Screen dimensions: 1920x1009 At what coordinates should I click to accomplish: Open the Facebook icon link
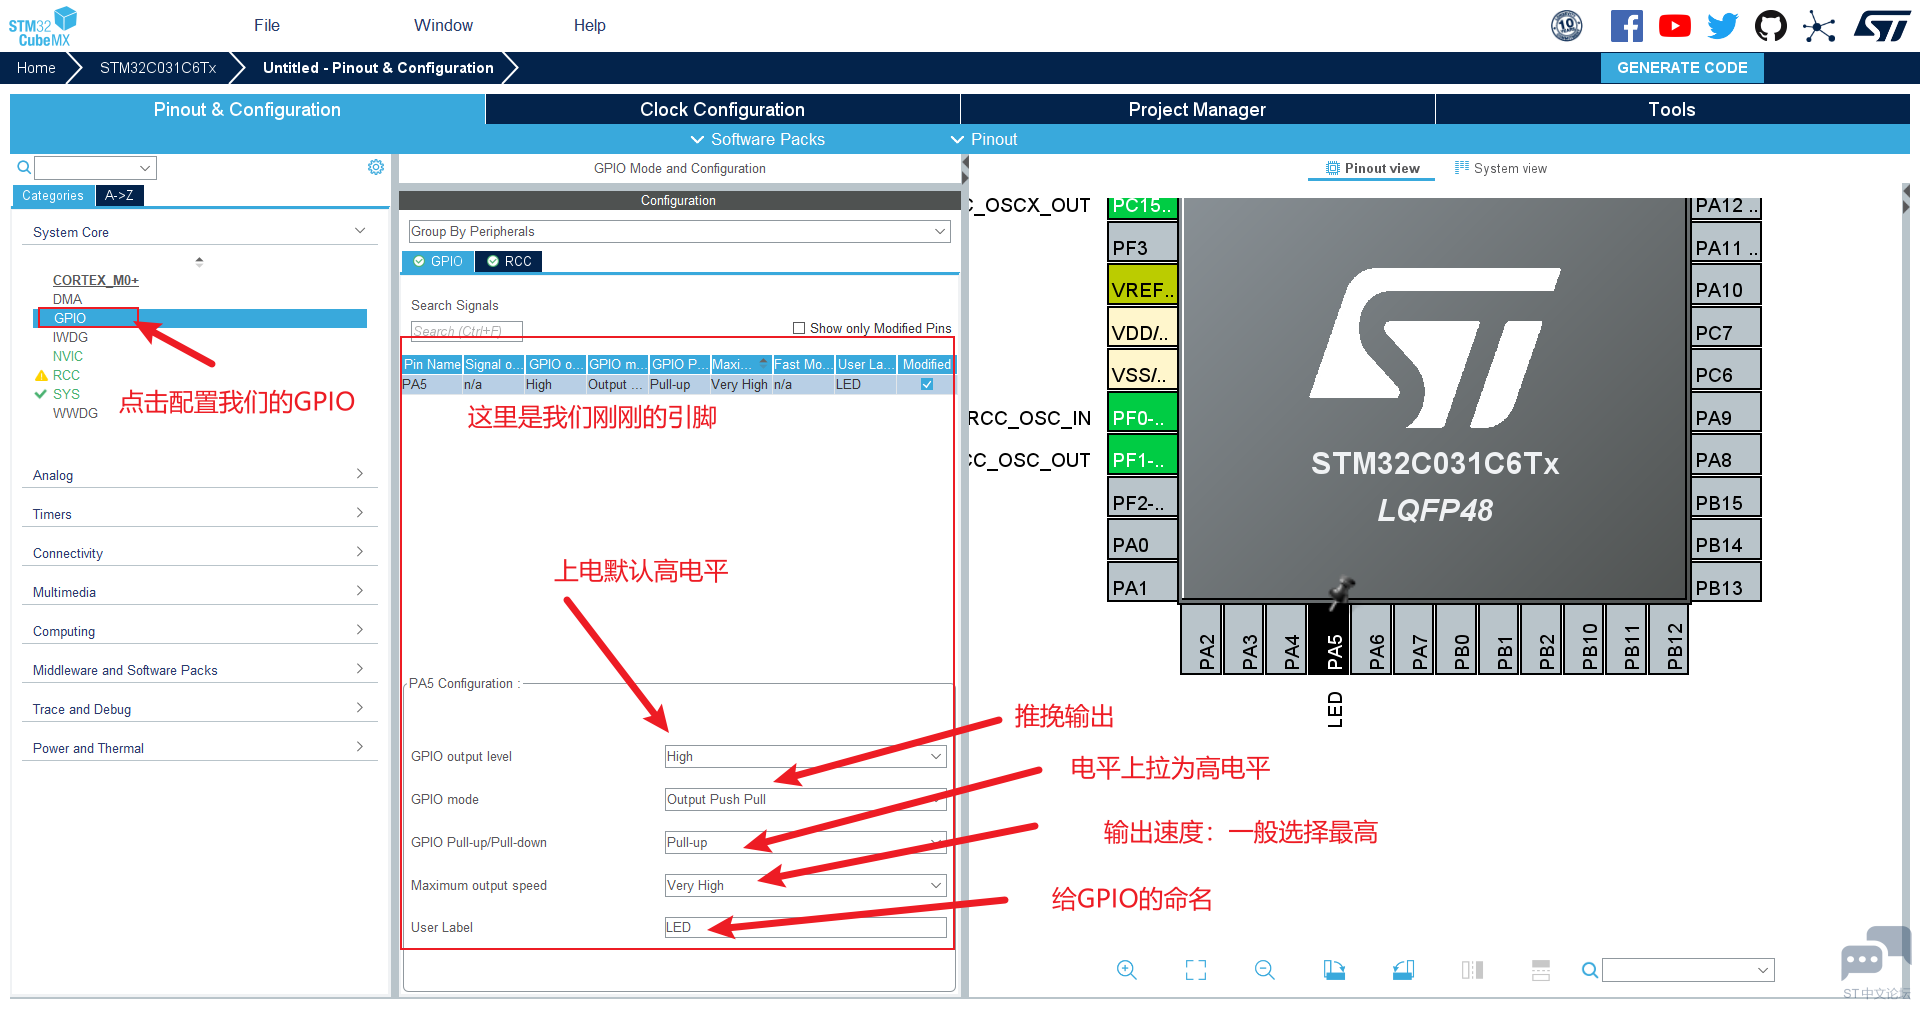[1626, 26]
